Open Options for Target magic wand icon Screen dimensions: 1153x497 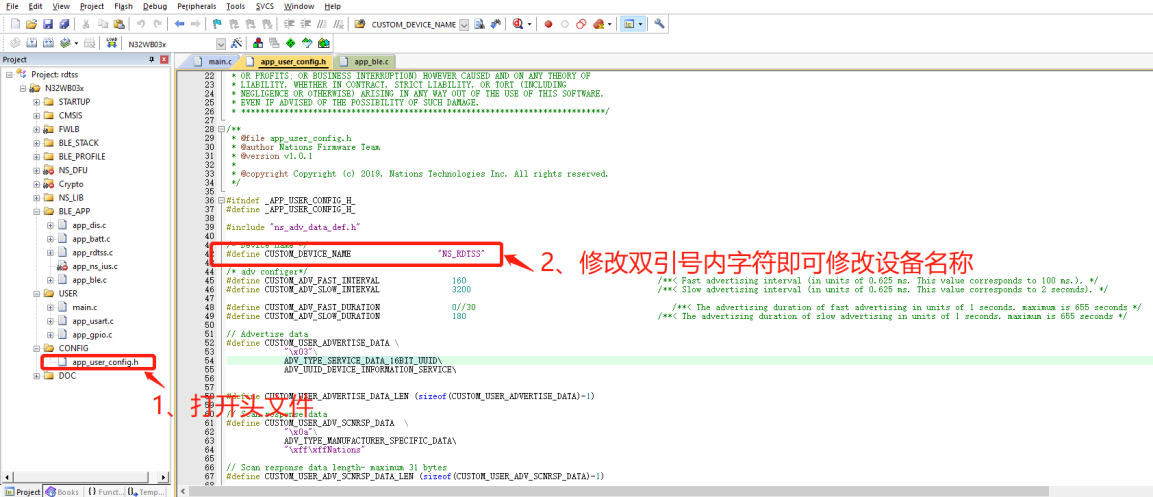(237, 44)
